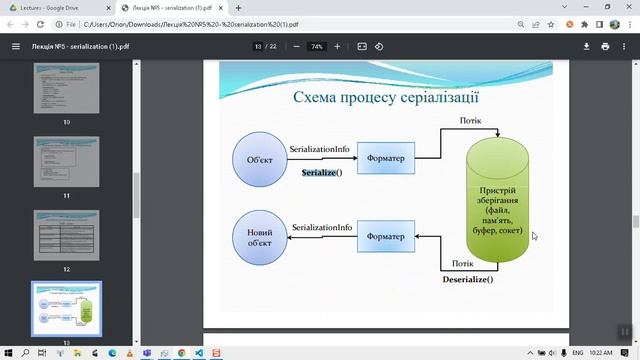Open VLC media player from taskbar
The height and width of the screenshot is (360, 640).
coord(129,353)
